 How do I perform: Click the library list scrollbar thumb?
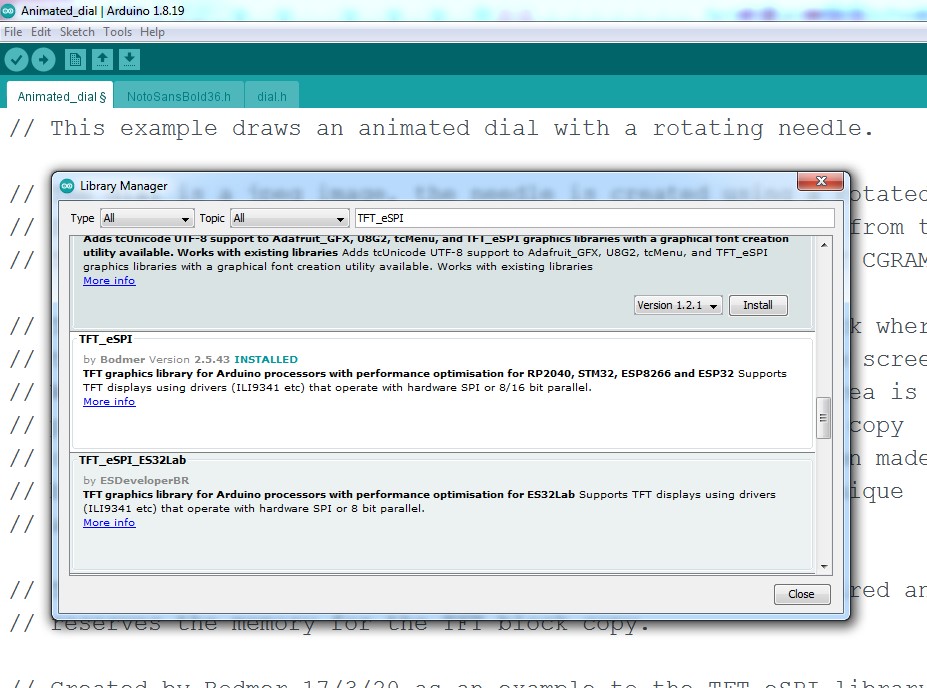click(823, 418)
